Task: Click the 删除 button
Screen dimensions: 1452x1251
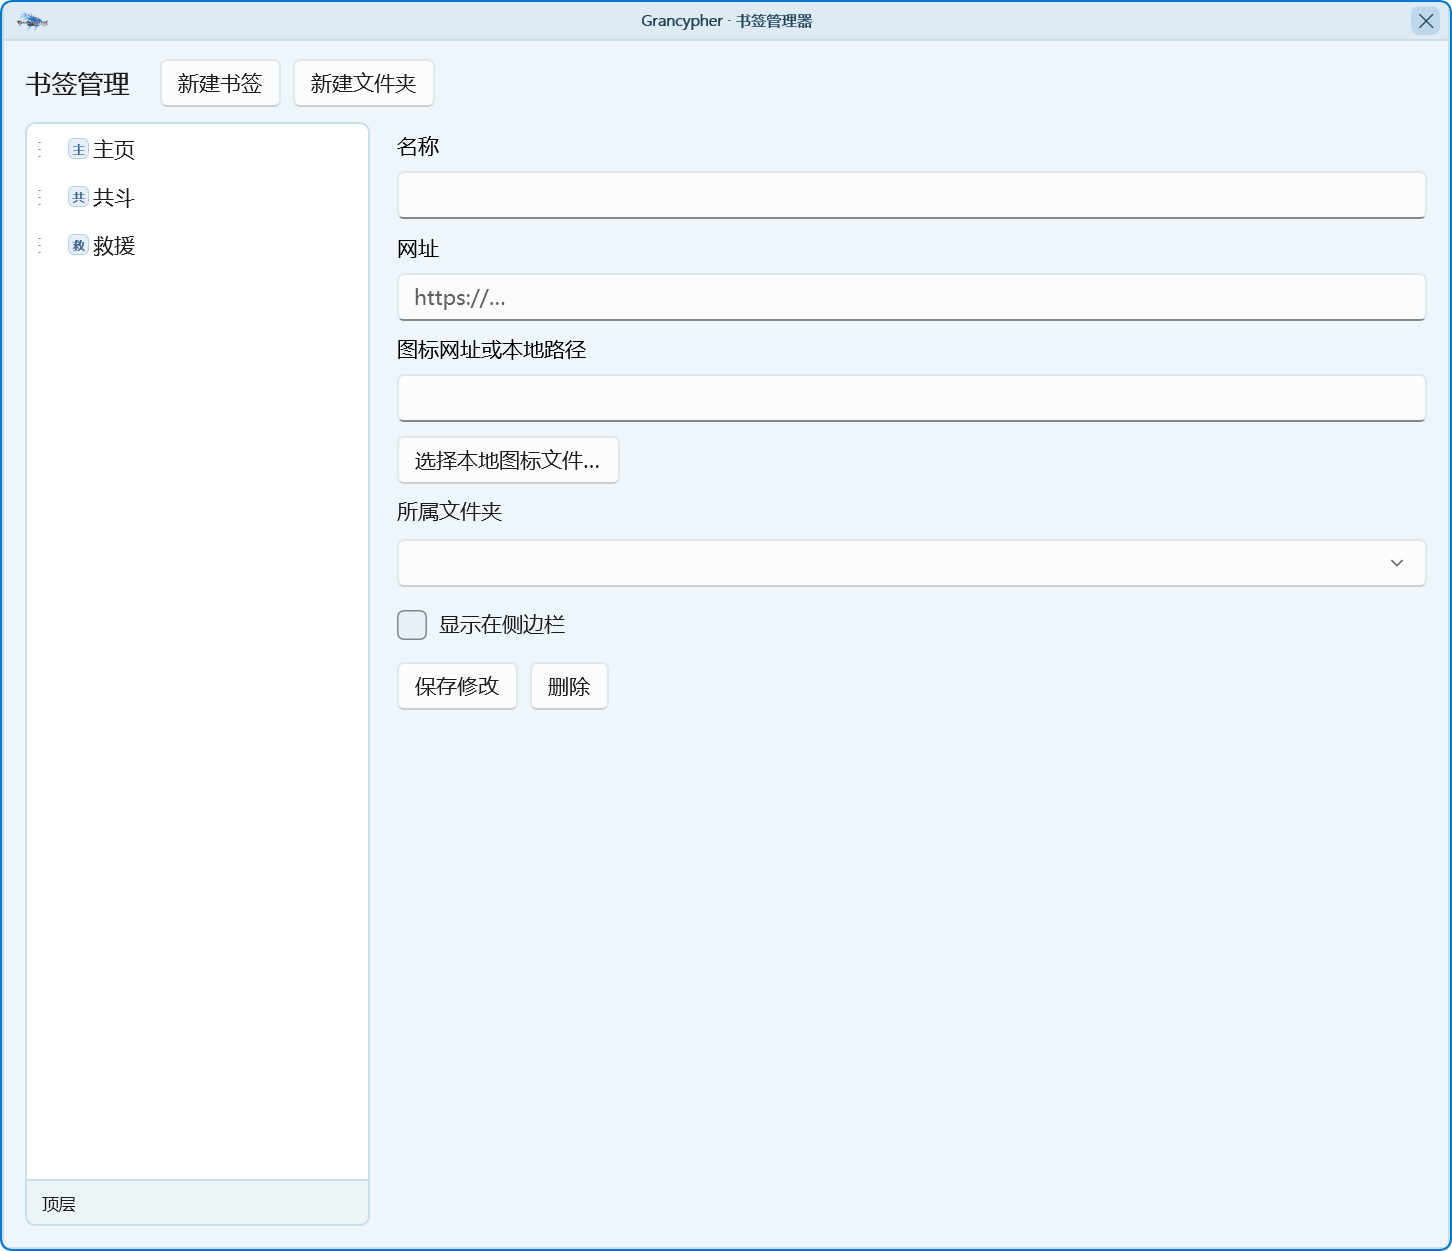Action: 569,686
